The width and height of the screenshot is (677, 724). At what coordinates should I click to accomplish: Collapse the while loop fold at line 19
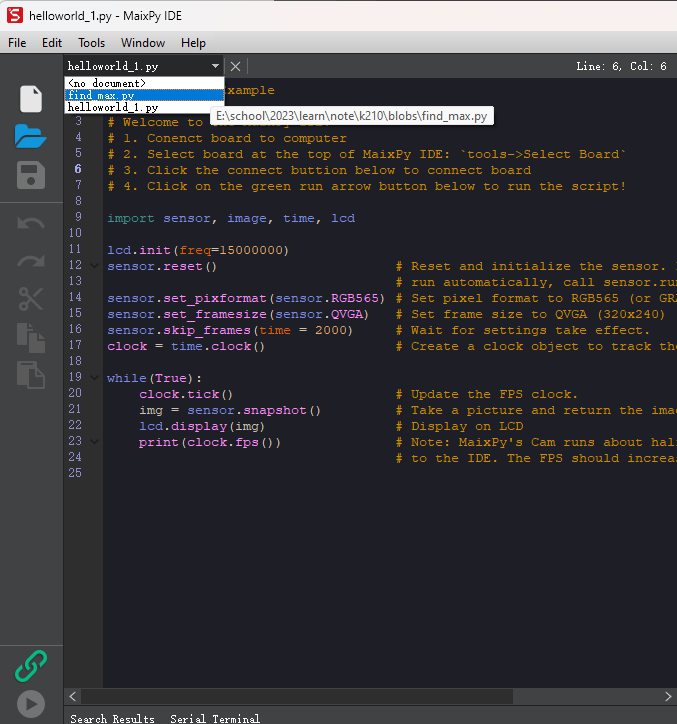[95, 378]
